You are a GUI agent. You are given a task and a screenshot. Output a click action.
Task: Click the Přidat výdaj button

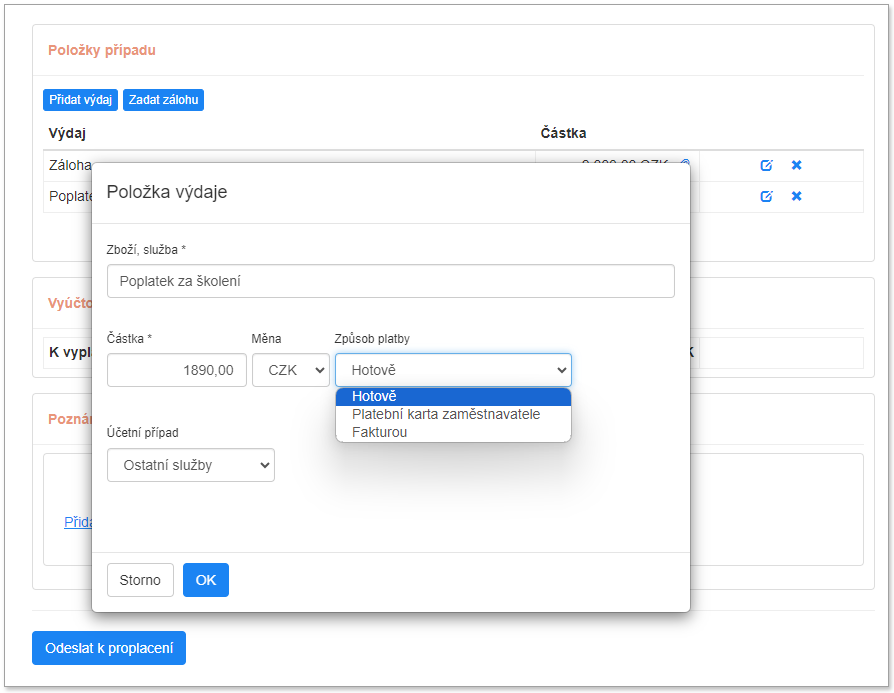tap(80, 100)
